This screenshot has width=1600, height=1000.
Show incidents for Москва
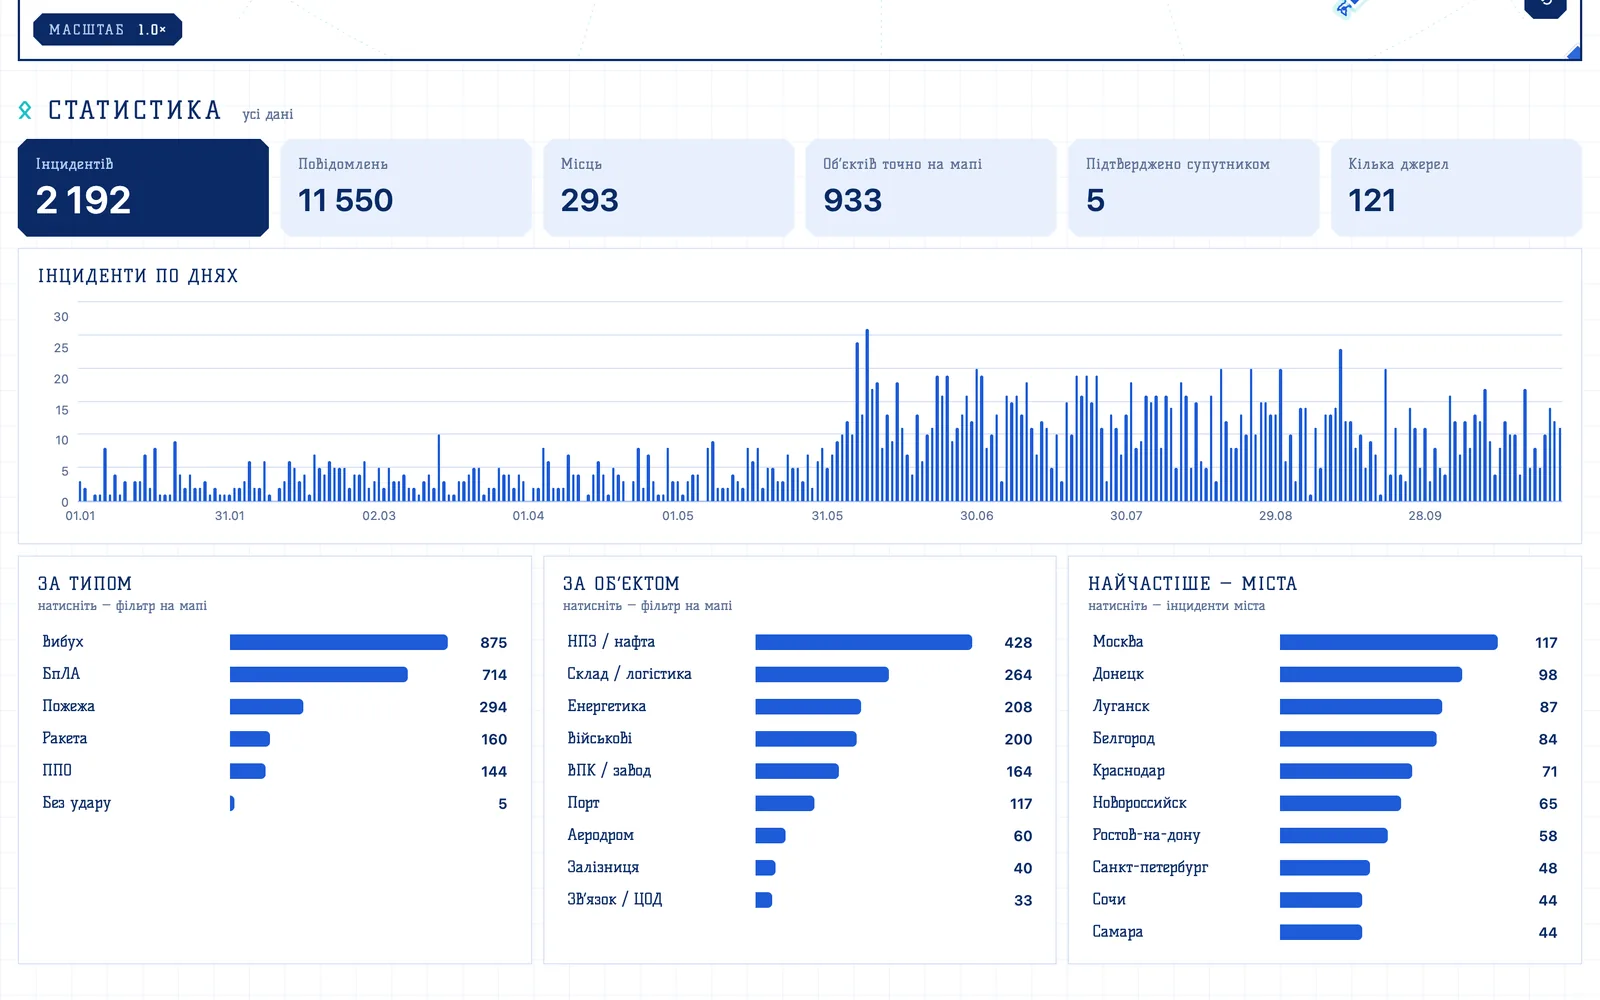1325,642
